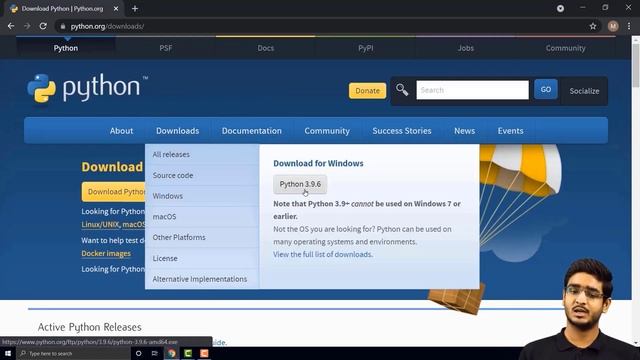Open the Socialize dropdown
Viewport: 640px width, 360px height.
click(584, 91)
